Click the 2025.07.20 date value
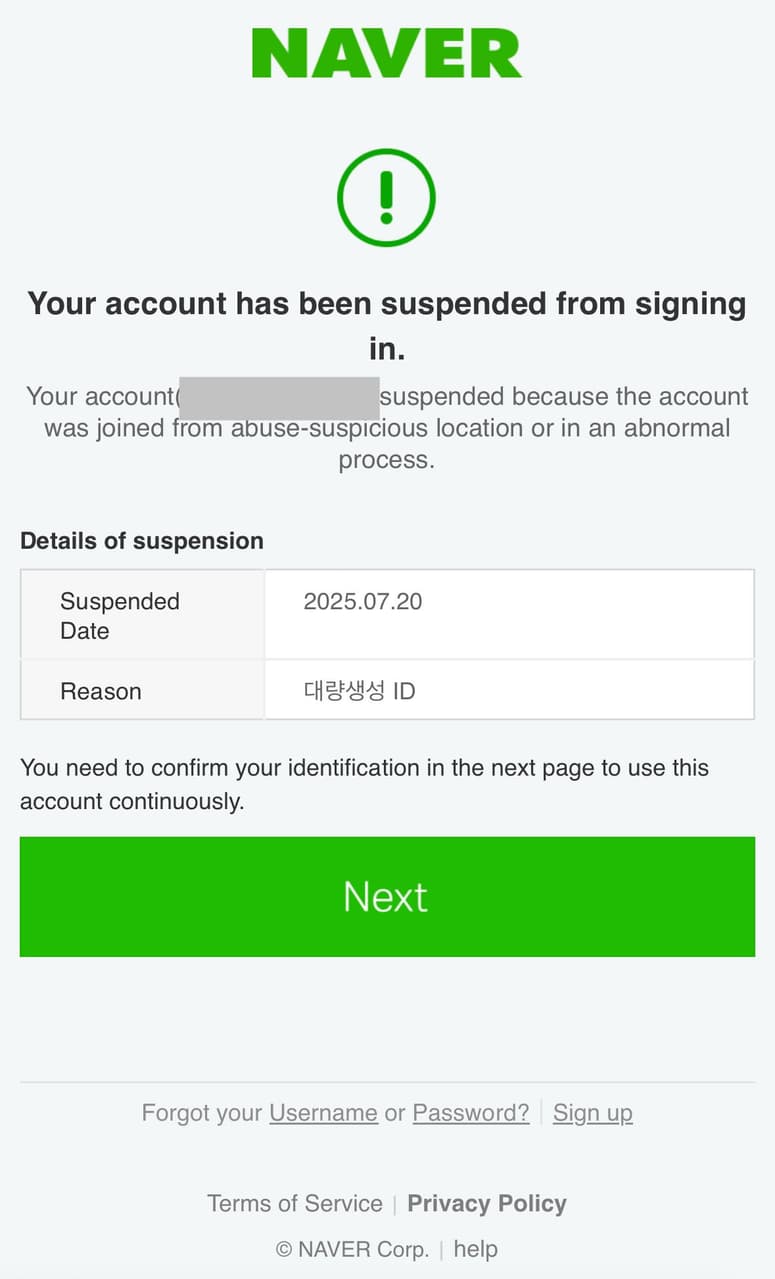 click(363, 601)
